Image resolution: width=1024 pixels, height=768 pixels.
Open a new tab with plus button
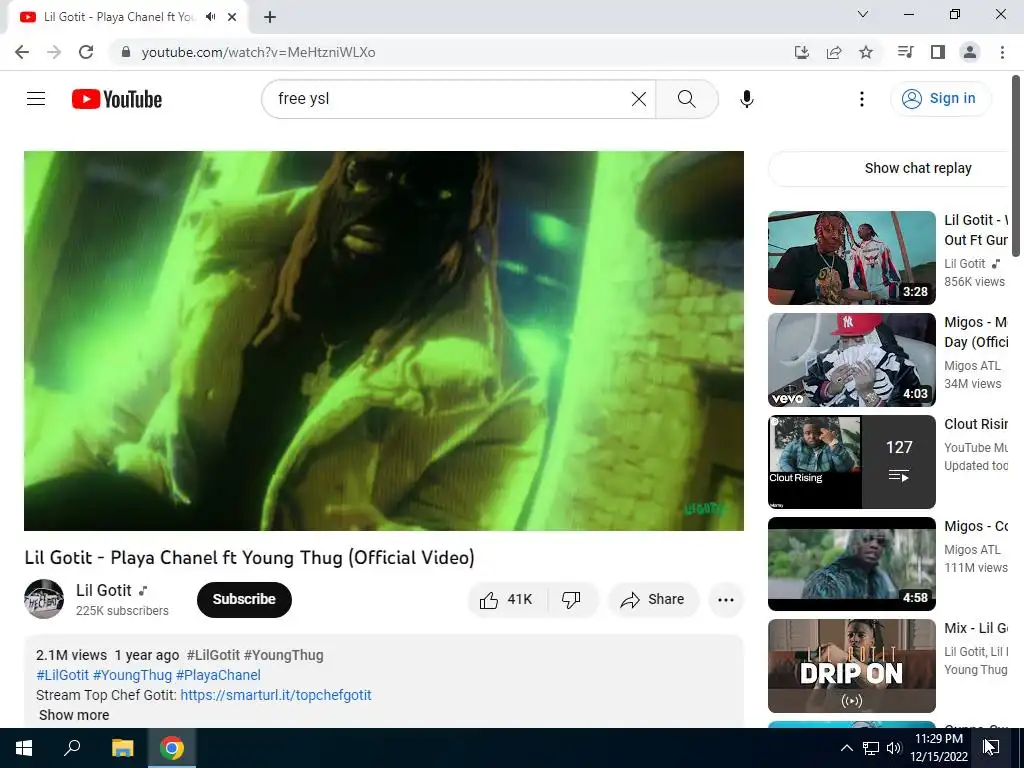[270, 17]
